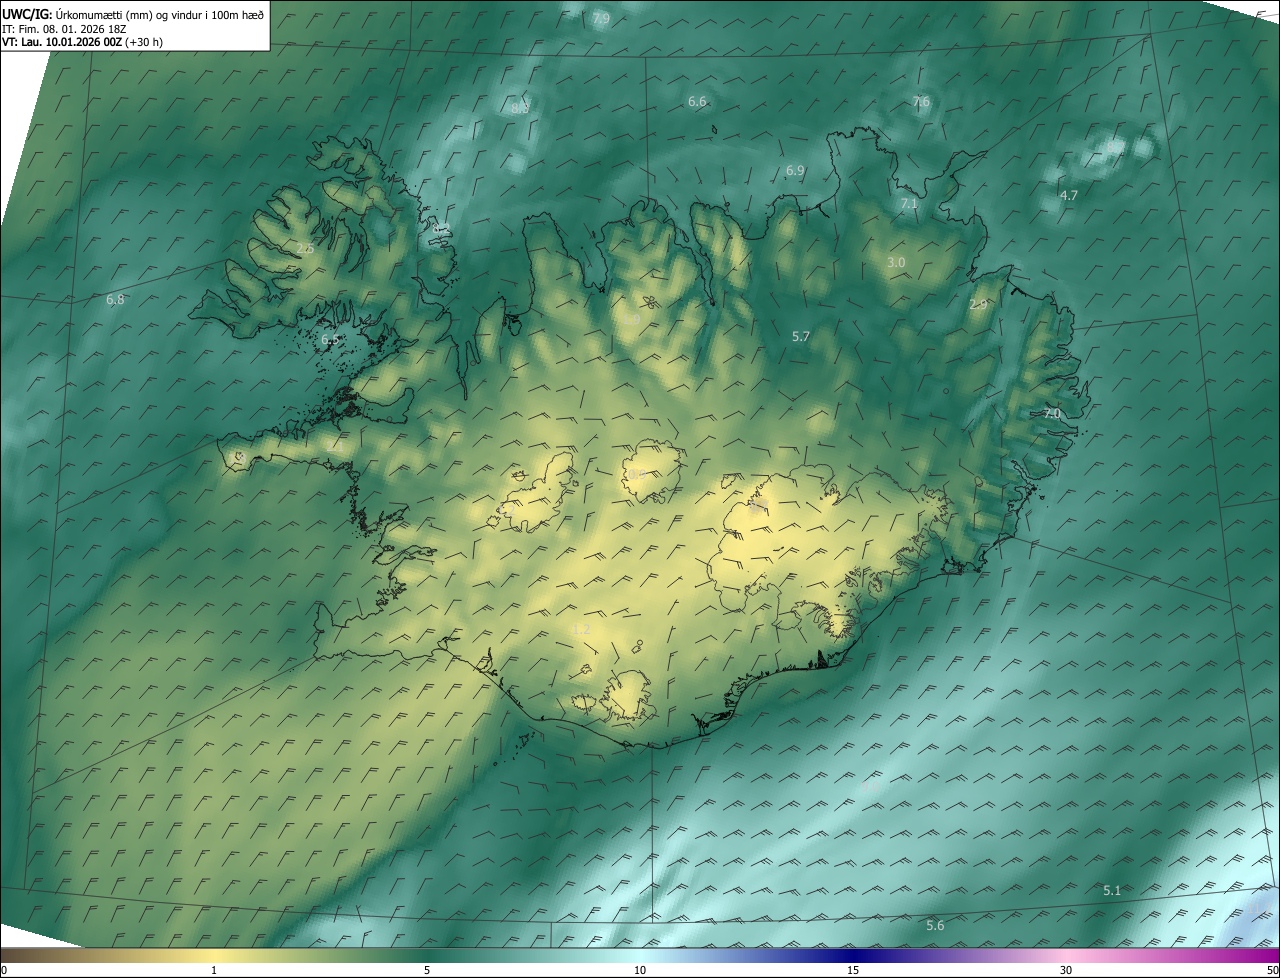The height and width of the screenshot is (978, 1280).
Task: Click the 4.7 value over the sea
Action: pyautogui.click(x=1069, y=196)
